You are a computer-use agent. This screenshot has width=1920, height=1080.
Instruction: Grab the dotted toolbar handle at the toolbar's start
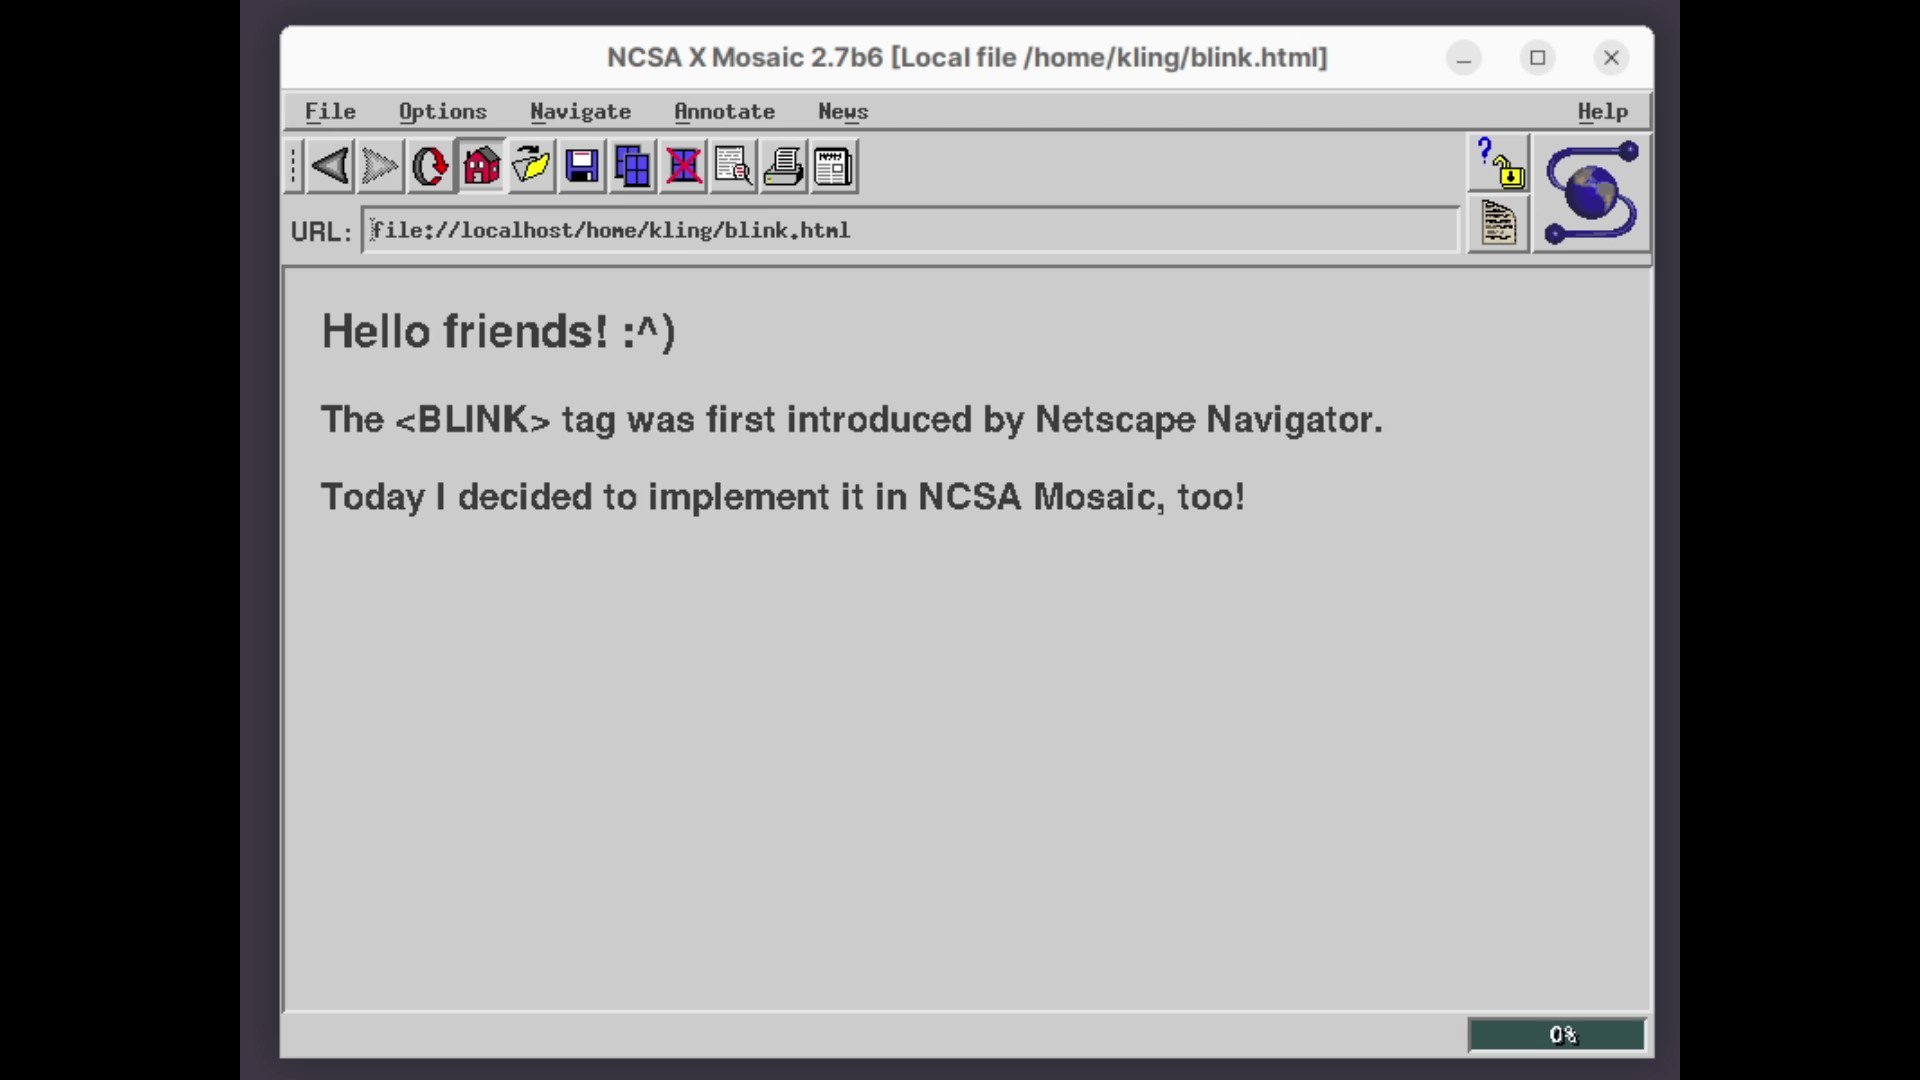click(x=293, y=166)
